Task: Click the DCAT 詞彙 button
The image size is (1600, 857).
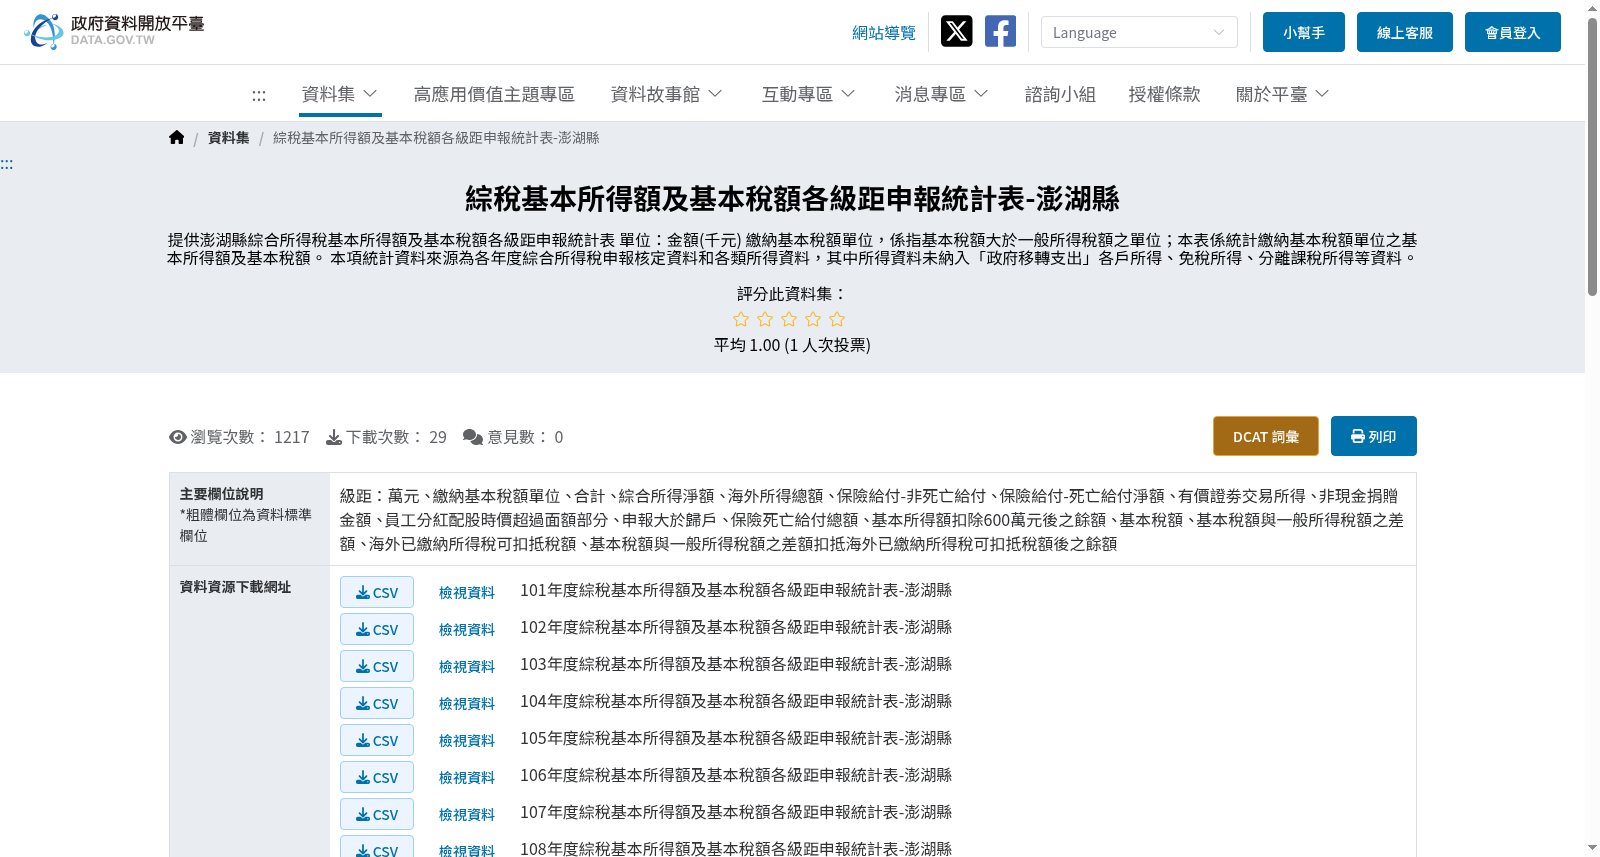Action: (x=1266, y=436)
